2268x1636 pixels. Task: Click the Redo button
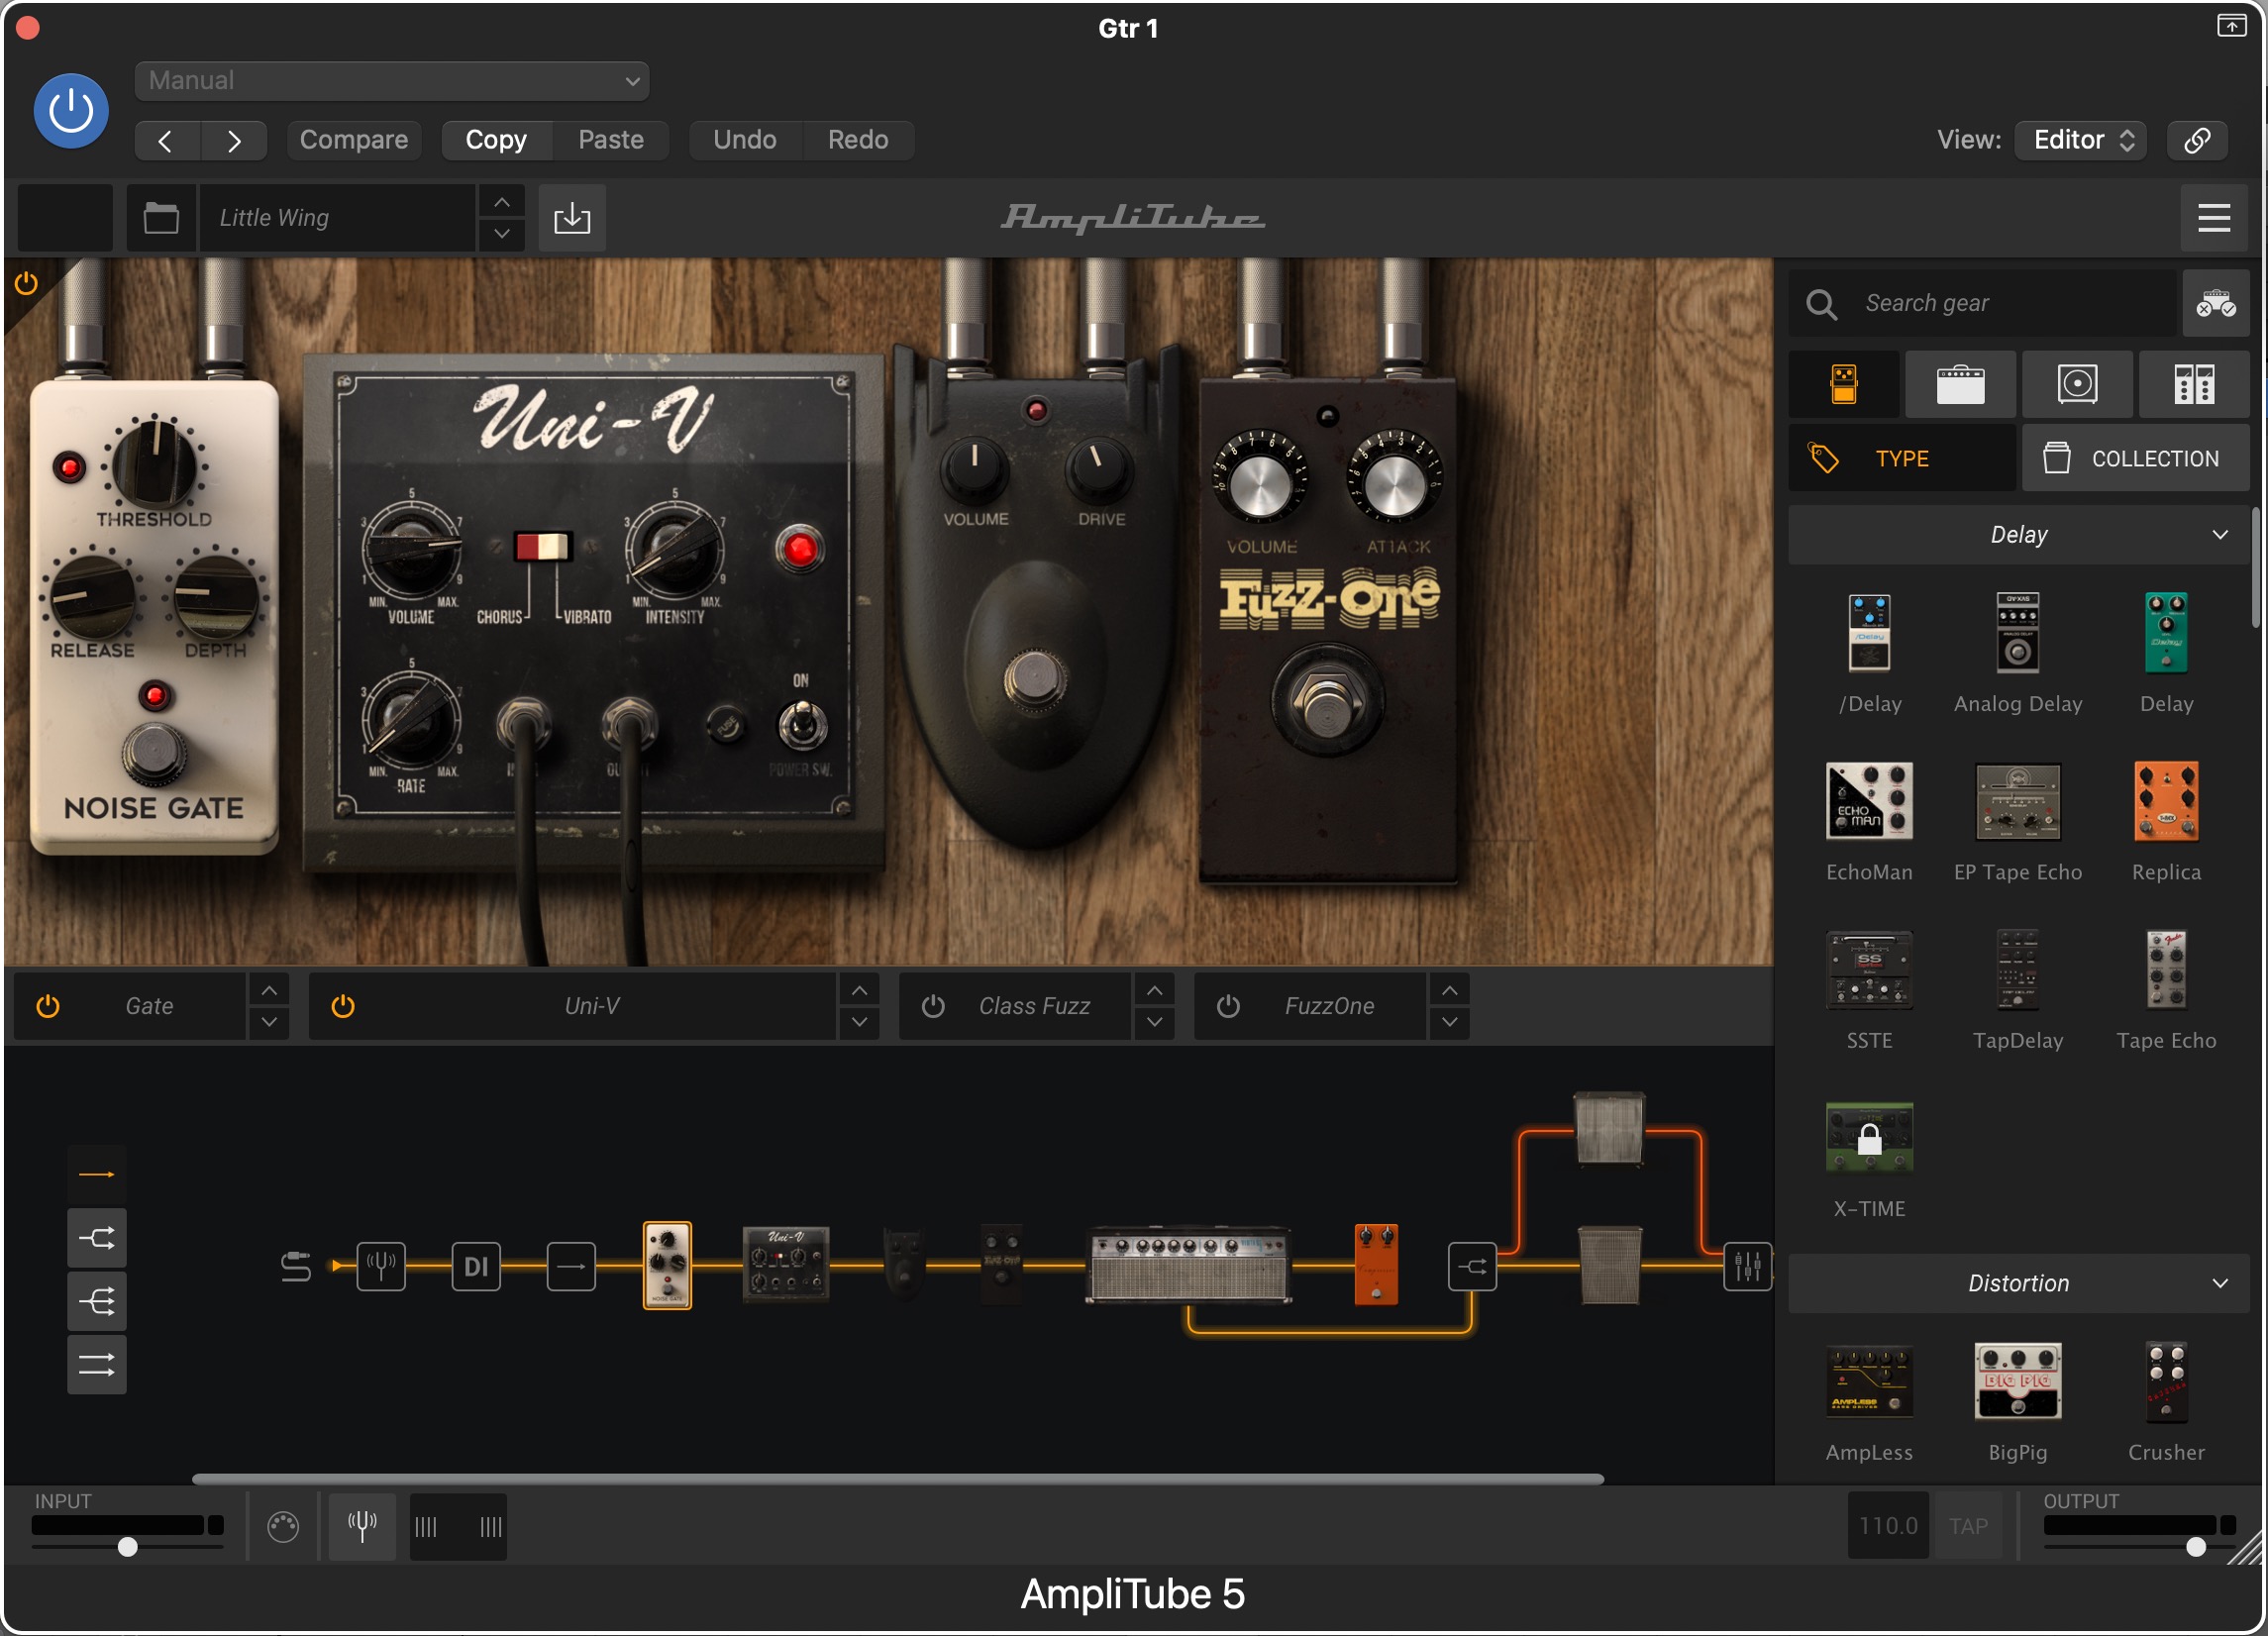tap(858, 140)
